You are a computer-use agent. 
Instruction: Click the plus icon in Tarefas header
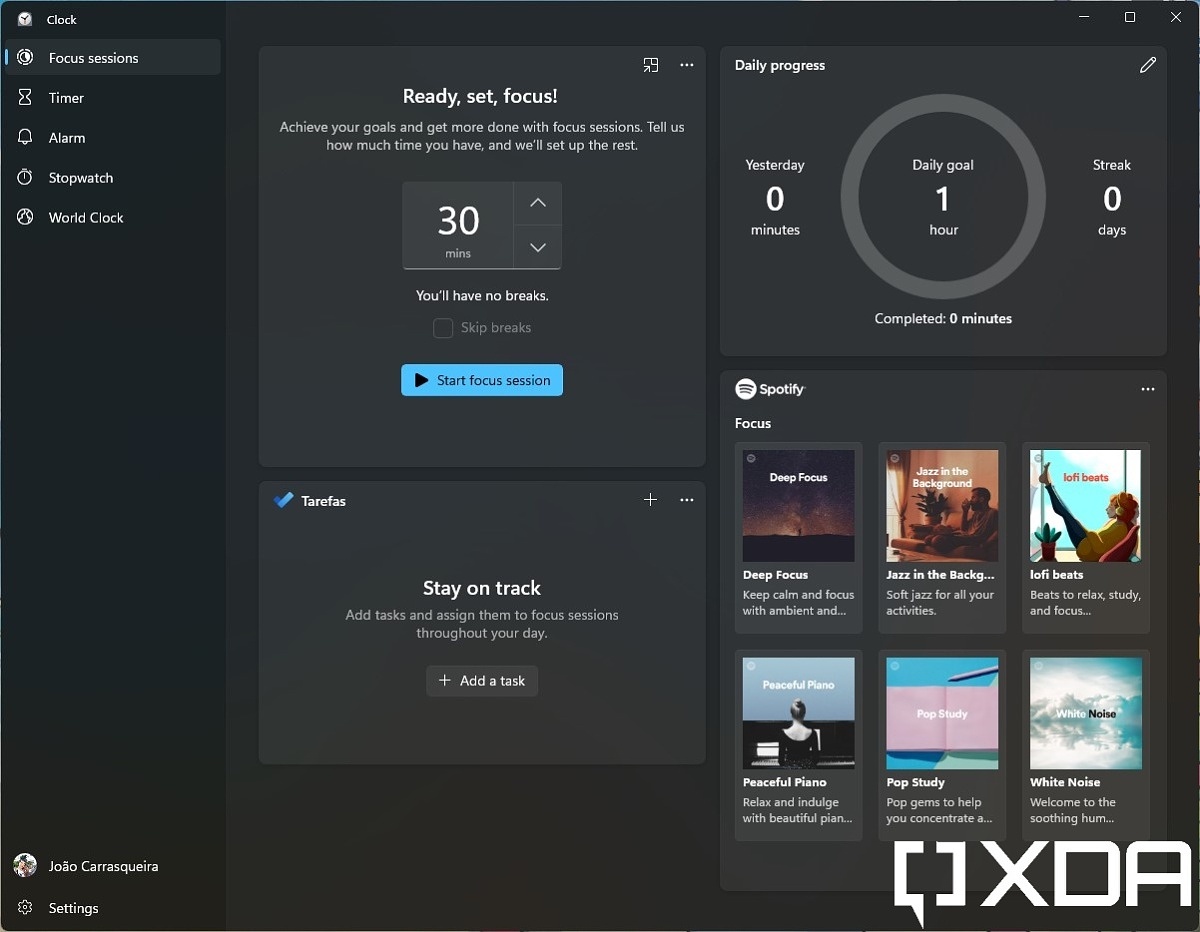click(650, 500)
